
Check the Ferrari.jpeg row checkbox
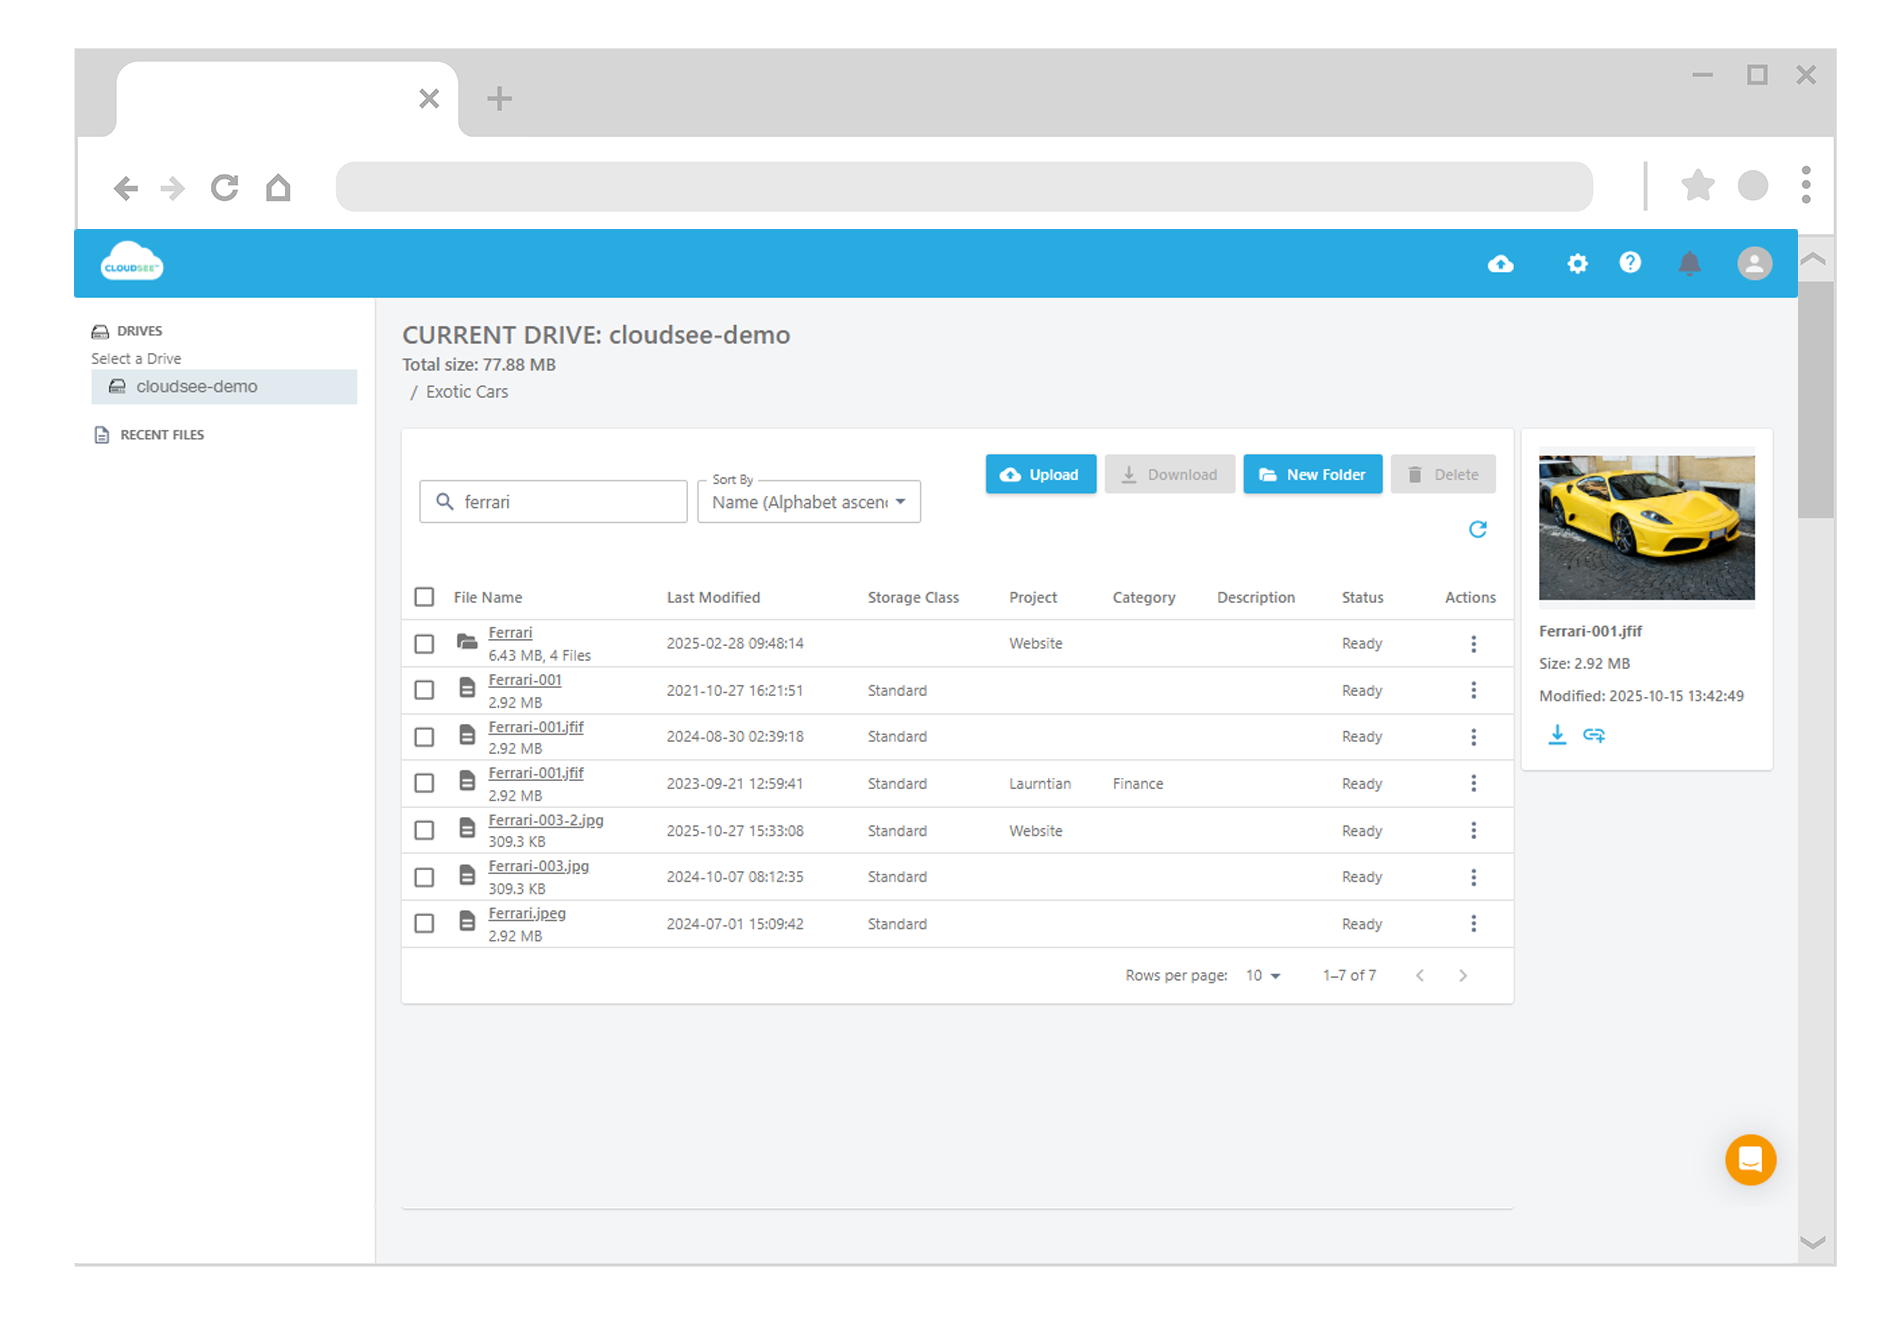pos(424,923)
